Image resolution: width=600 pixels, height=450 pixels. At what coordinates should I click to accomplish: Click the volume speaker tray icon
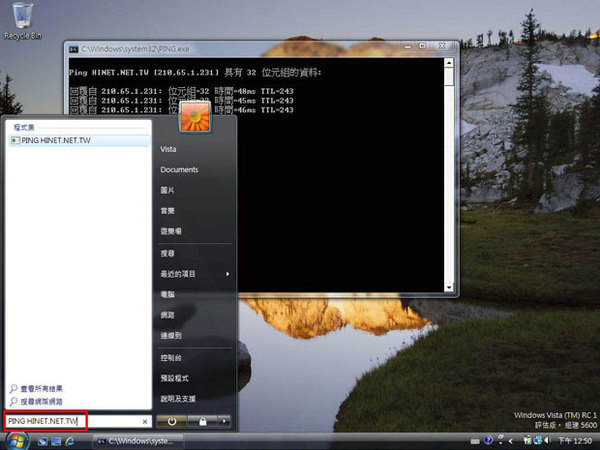coord(547,441)
